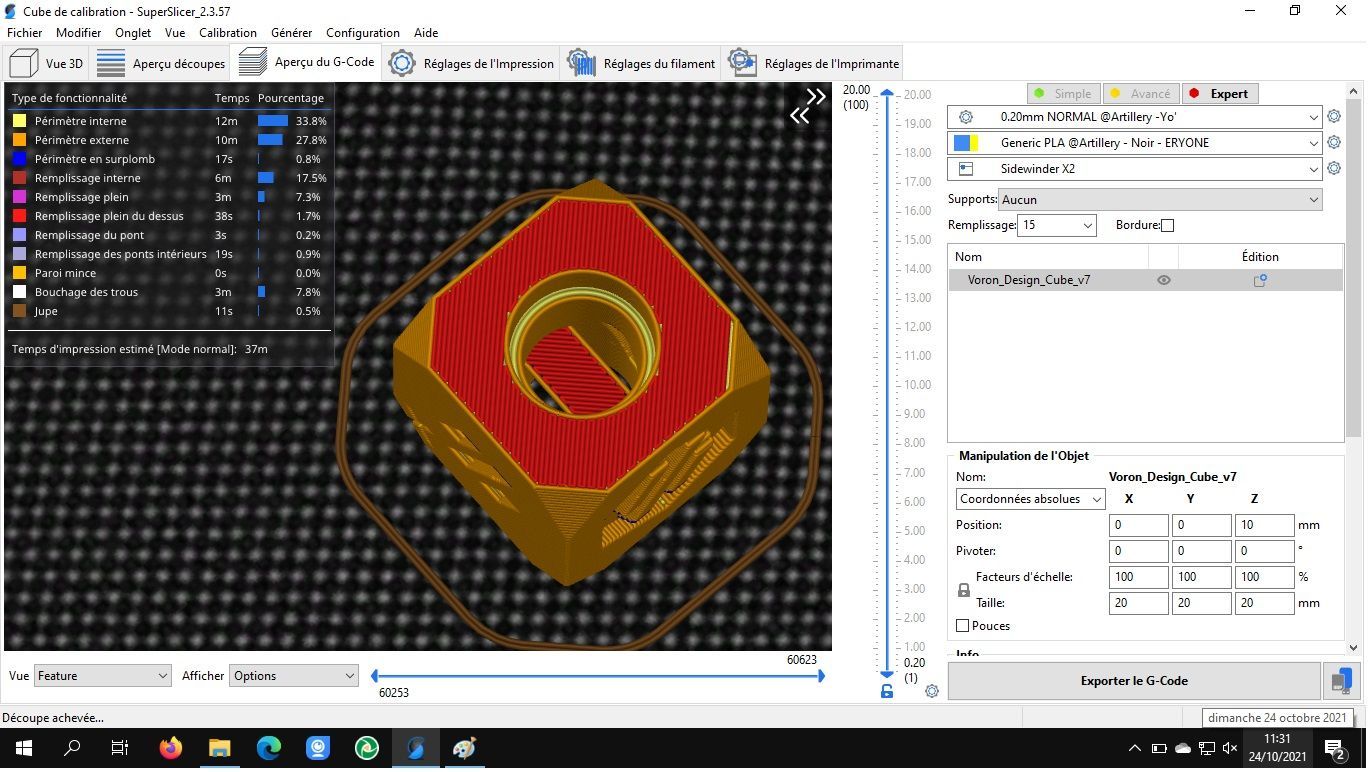Click the Position Z input field

(x=1264, y=525)
